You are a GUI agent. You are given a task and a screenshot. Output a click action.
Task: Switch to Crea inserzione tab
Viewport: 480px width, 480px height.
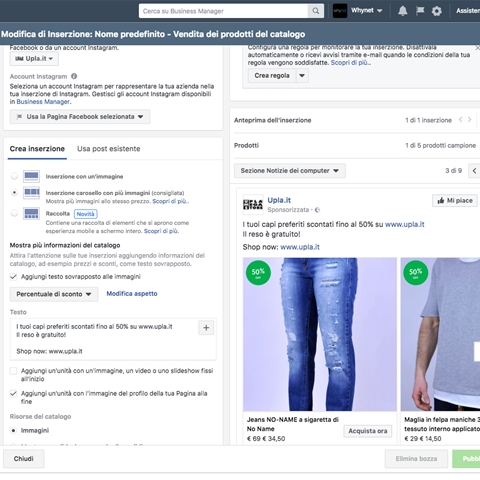(x=37, y=149)
